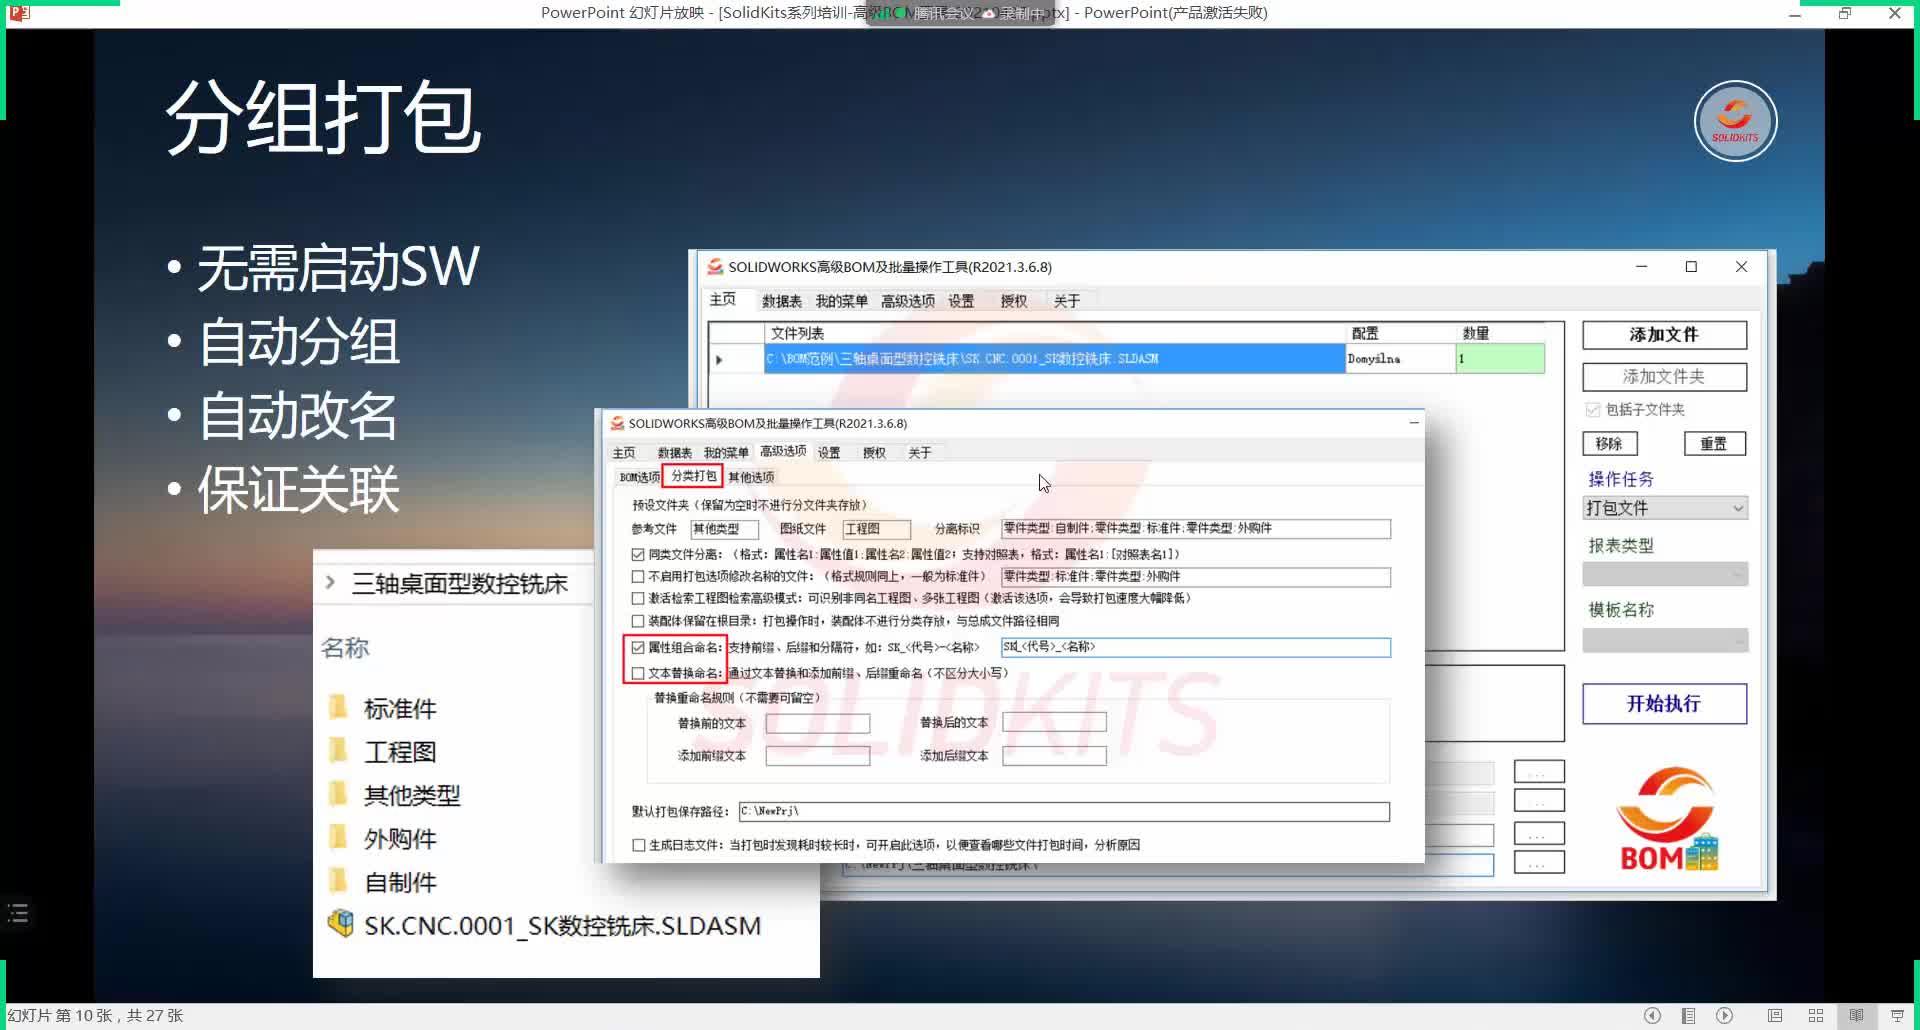This screenshot has width=1920, height=1030.
Task: Select the SK.CNC.0001_SK数控铣床.SLDASM file icon
Action: (x=341, y=923)
